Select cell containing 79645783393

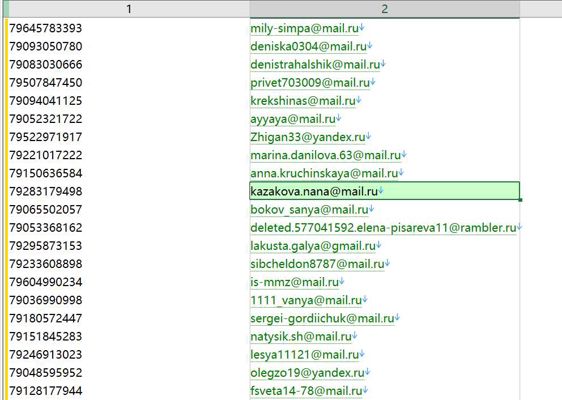point(129,28)
